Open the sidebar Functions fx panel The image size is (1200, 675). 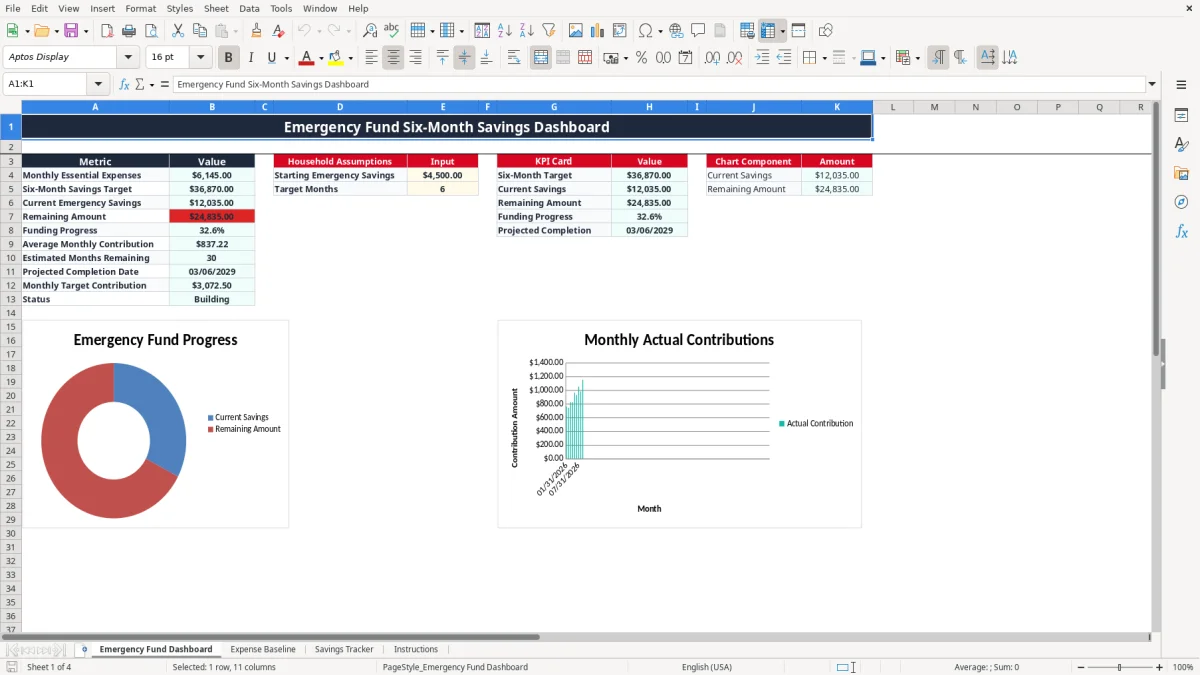(x=1181, y=231)
